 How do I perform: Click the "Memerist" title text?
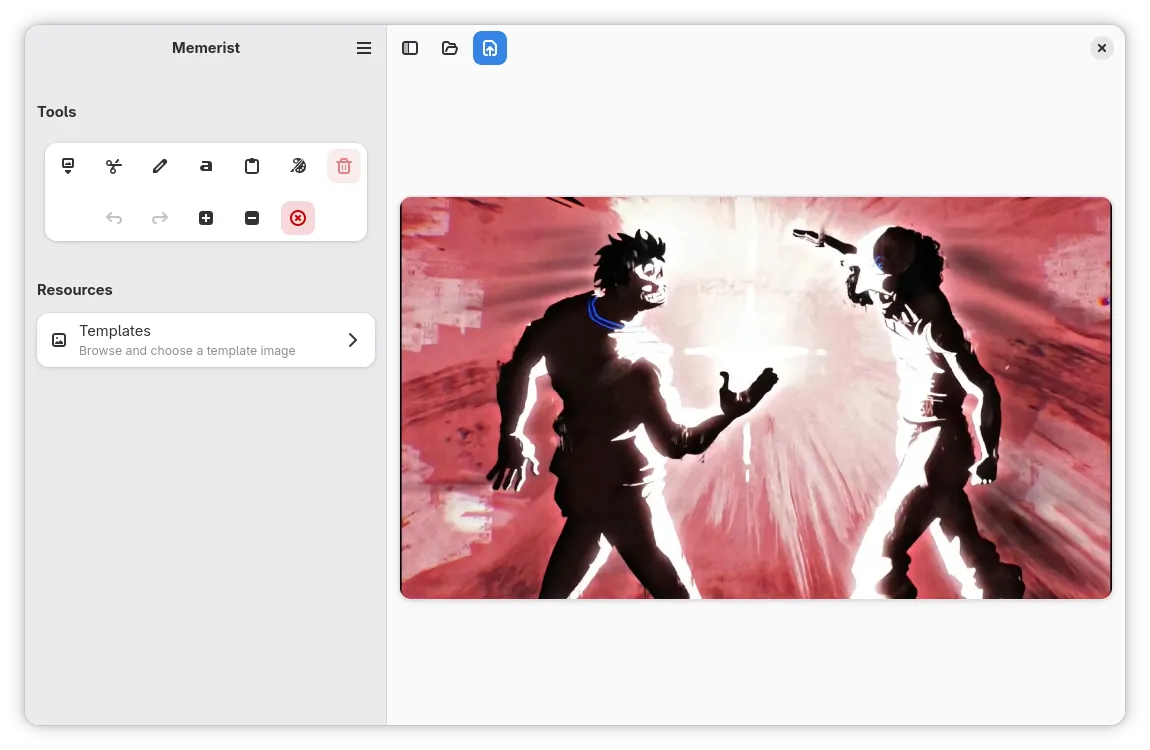click(x=206, y=48)
